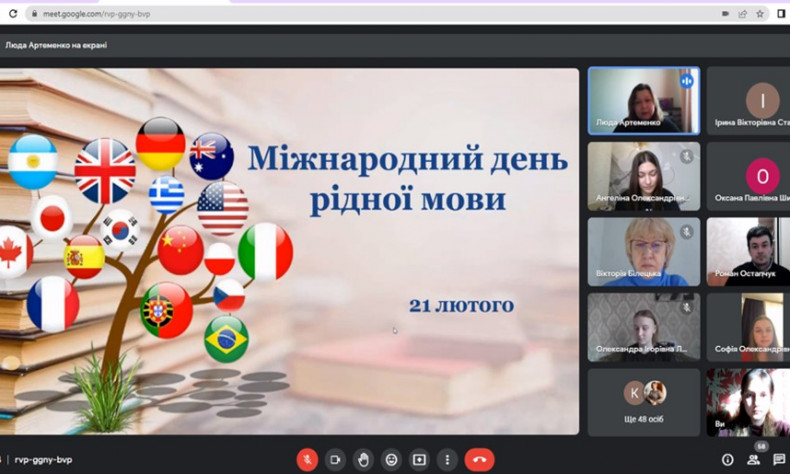Click the '21 лютого' date text
The width and height of the screenshot is (790, 474).
coord(462,305)
